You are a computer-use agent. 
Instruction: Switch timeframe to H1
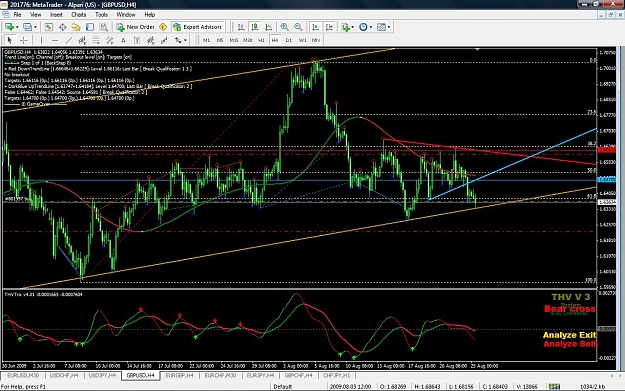point(261,40)
